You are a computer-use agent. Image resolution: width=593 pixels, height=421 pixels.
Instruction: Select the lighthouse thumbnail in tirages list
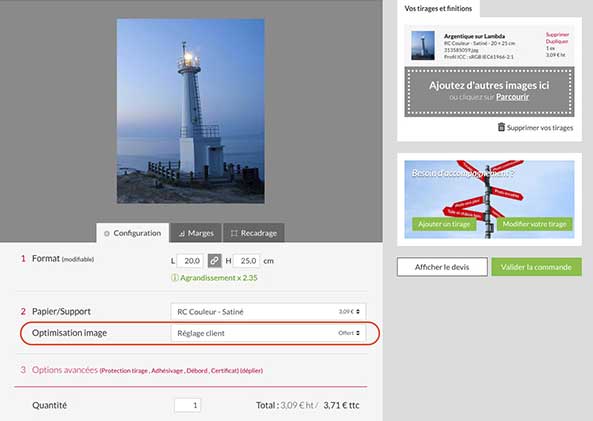(423, 45)
